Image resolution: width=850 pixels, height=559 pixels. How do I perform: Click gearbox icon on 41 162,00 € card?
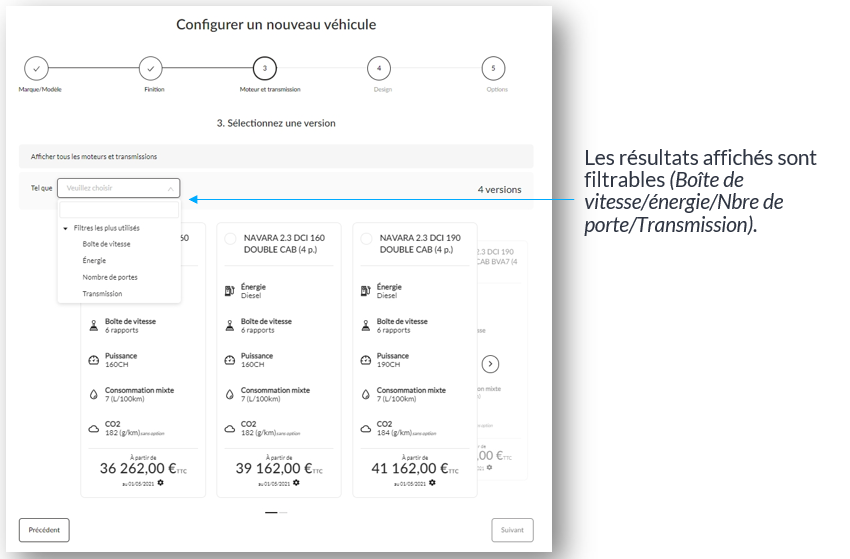point(365,325)
